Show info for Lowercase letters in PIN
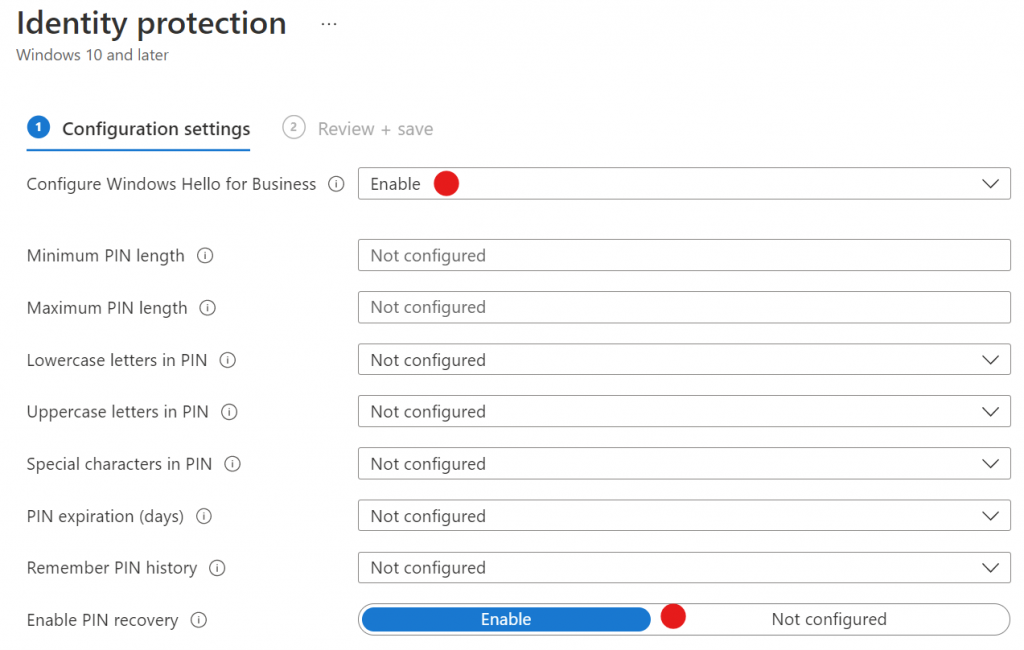Viewport: 1024px width, 650px height. point(227,360)
